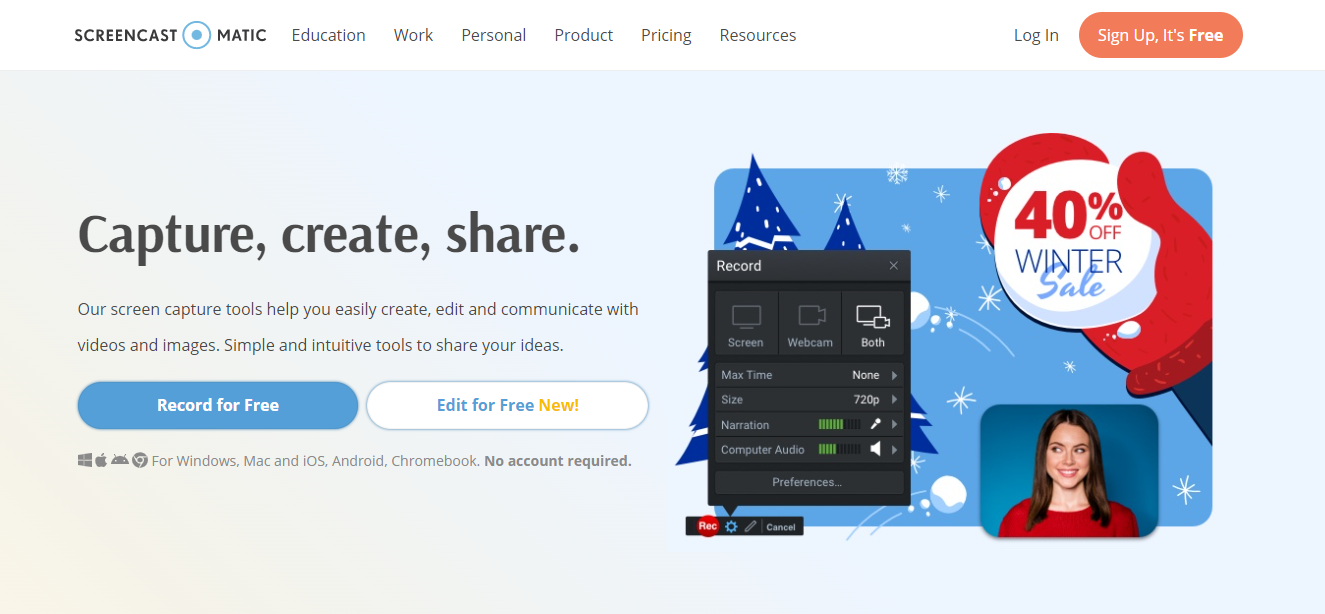Click the Screencast-O-Matic logo
The width and height of the screenshot is (1325, 614).
[171, 35]
